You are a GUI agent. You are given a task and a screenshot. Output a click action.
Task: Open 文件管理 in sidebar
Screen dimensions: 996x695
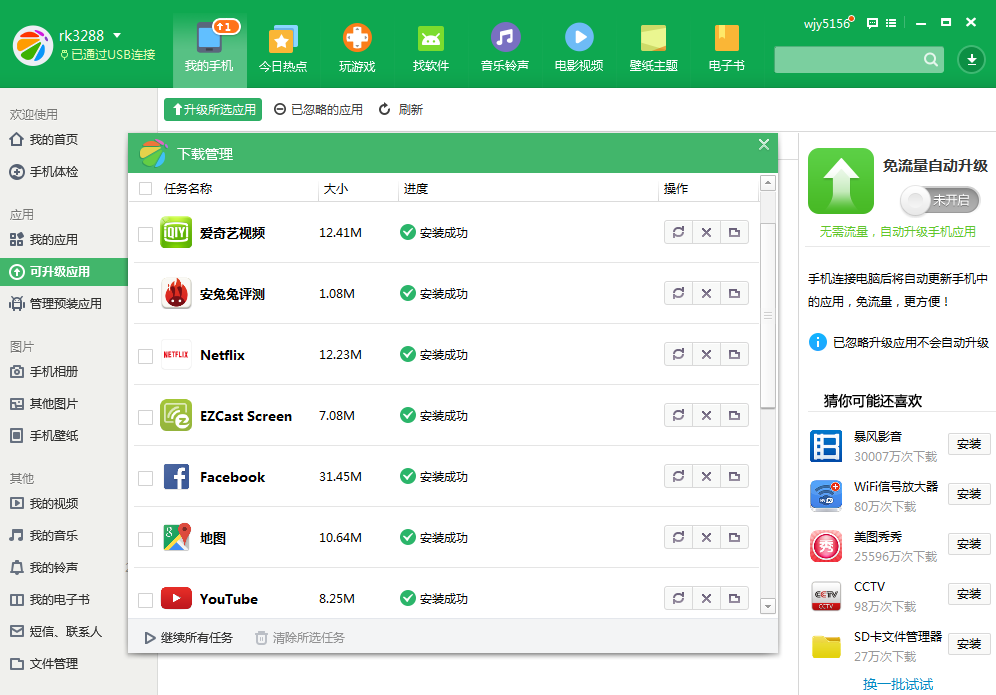click(x=44, y=663)
